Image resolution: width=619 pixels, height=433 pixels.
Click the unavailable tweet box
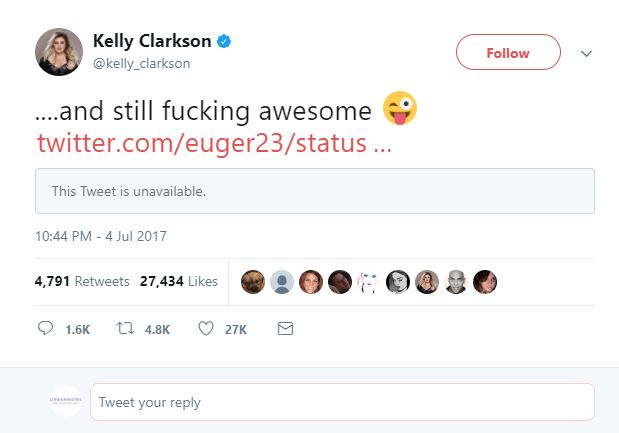314,191
